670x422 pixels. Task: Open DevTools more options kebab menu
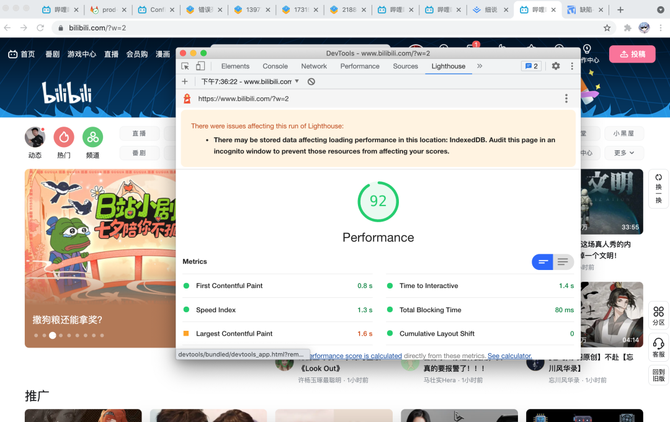tap(572, 66)
